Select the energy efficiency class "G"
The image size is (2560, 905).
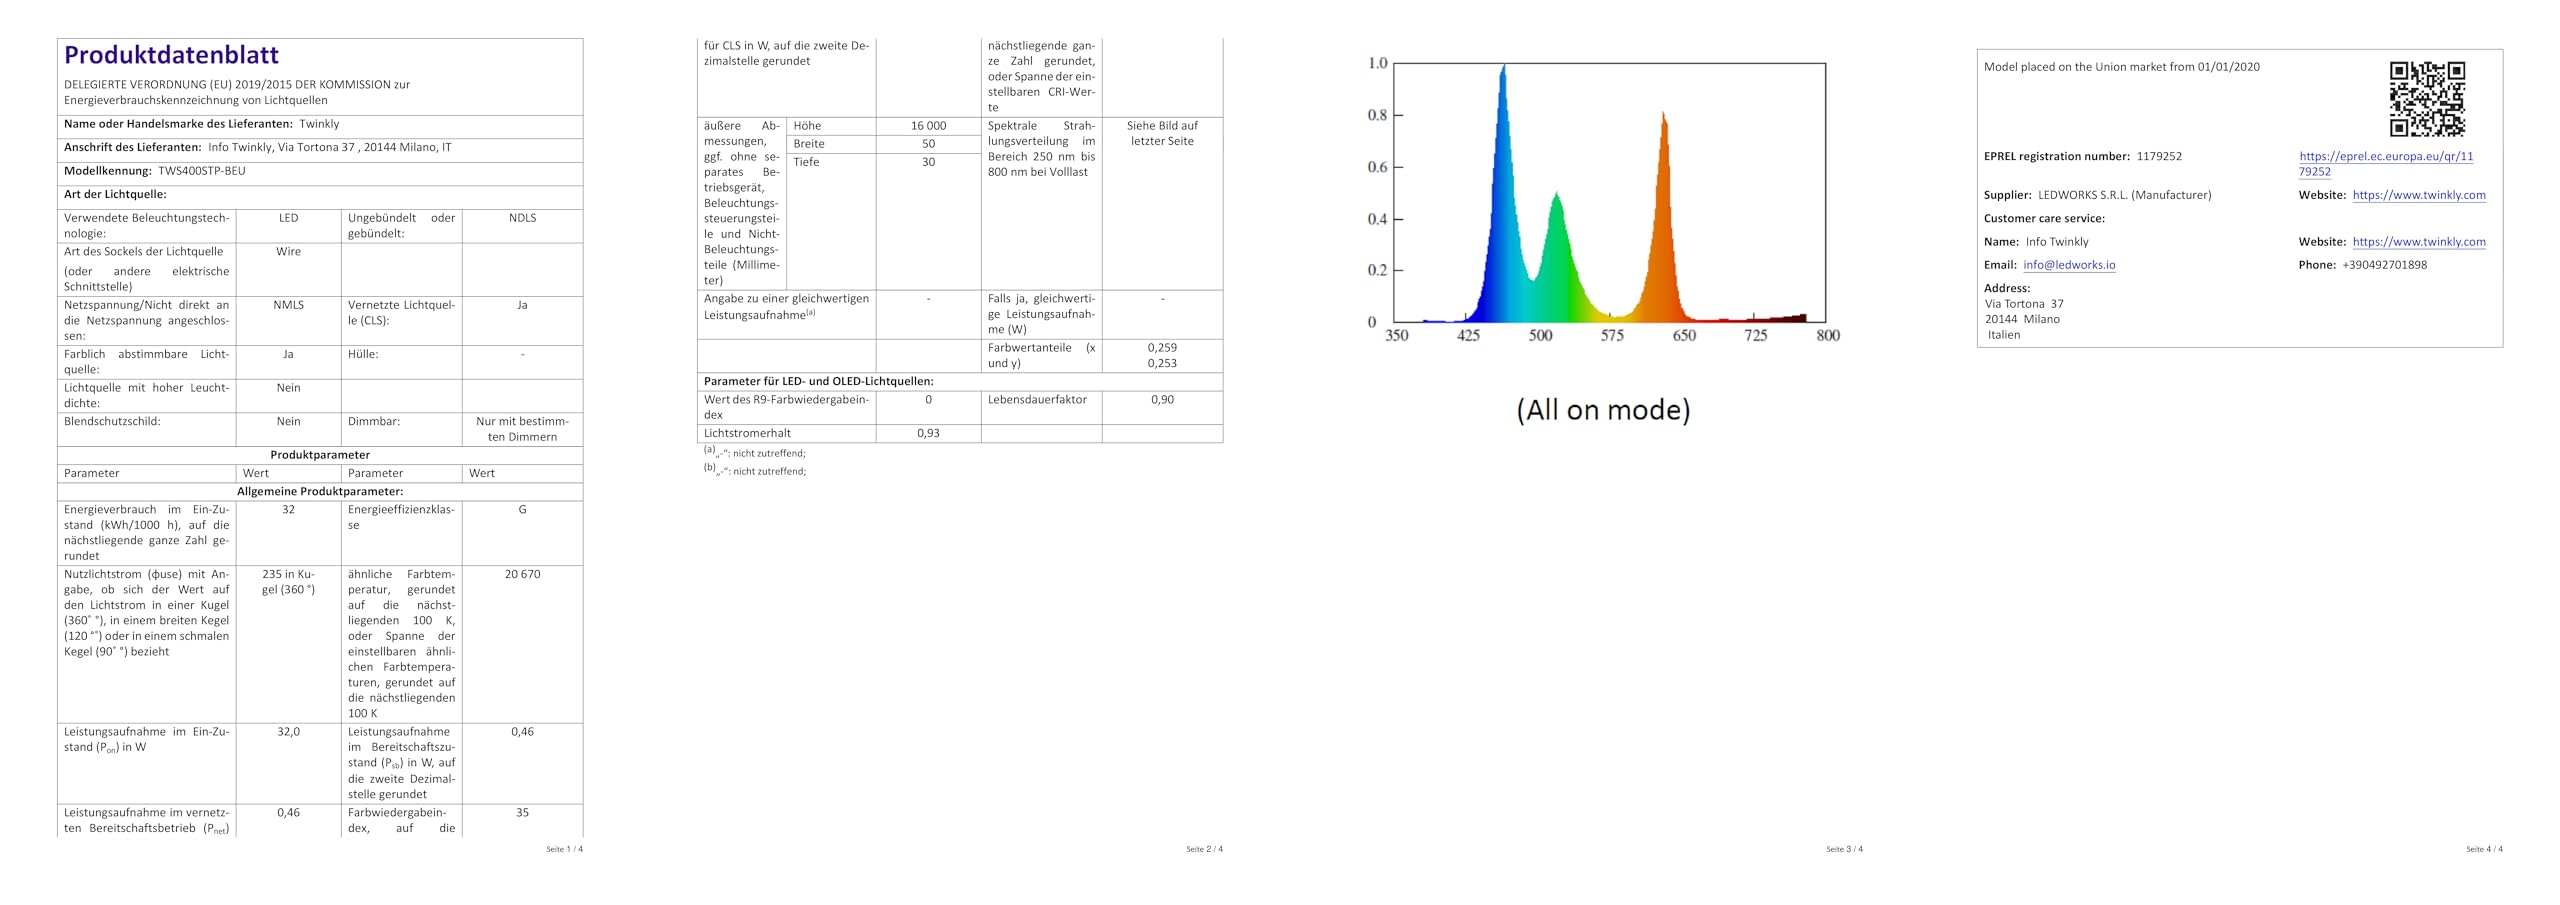522,510
